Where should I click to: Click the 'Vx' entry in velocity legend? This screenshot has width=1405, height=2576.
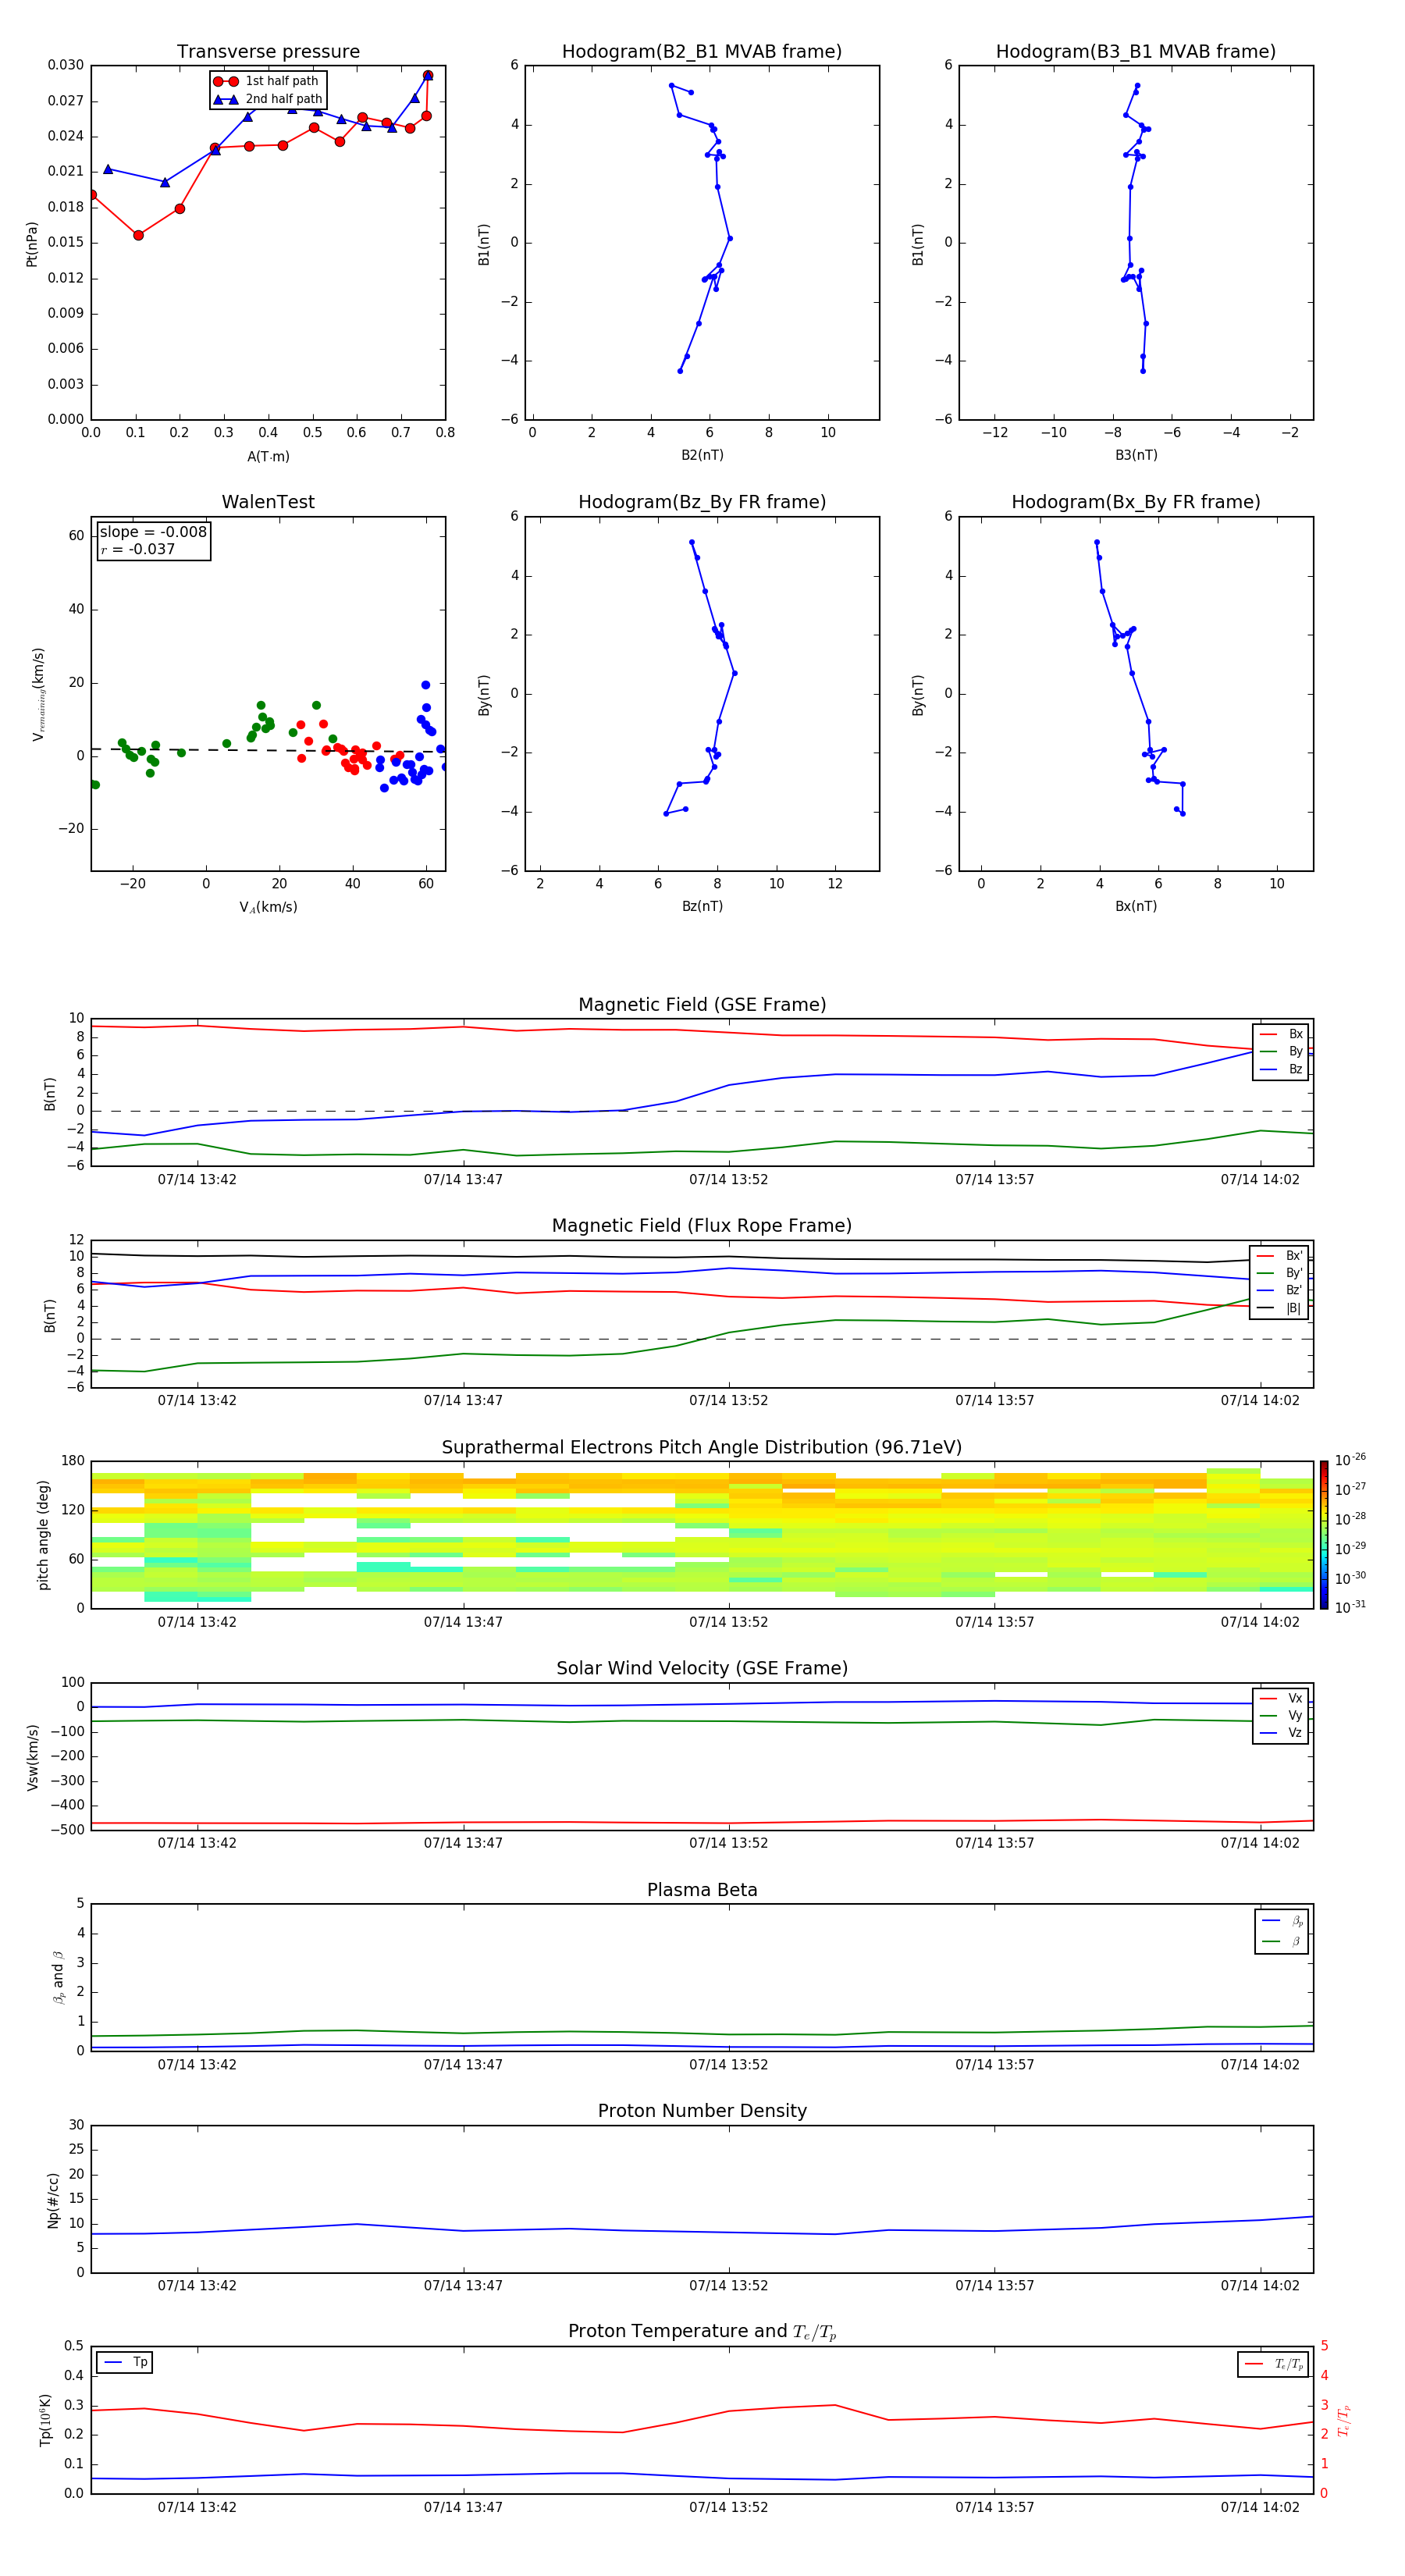(x=1281, y=1698)
